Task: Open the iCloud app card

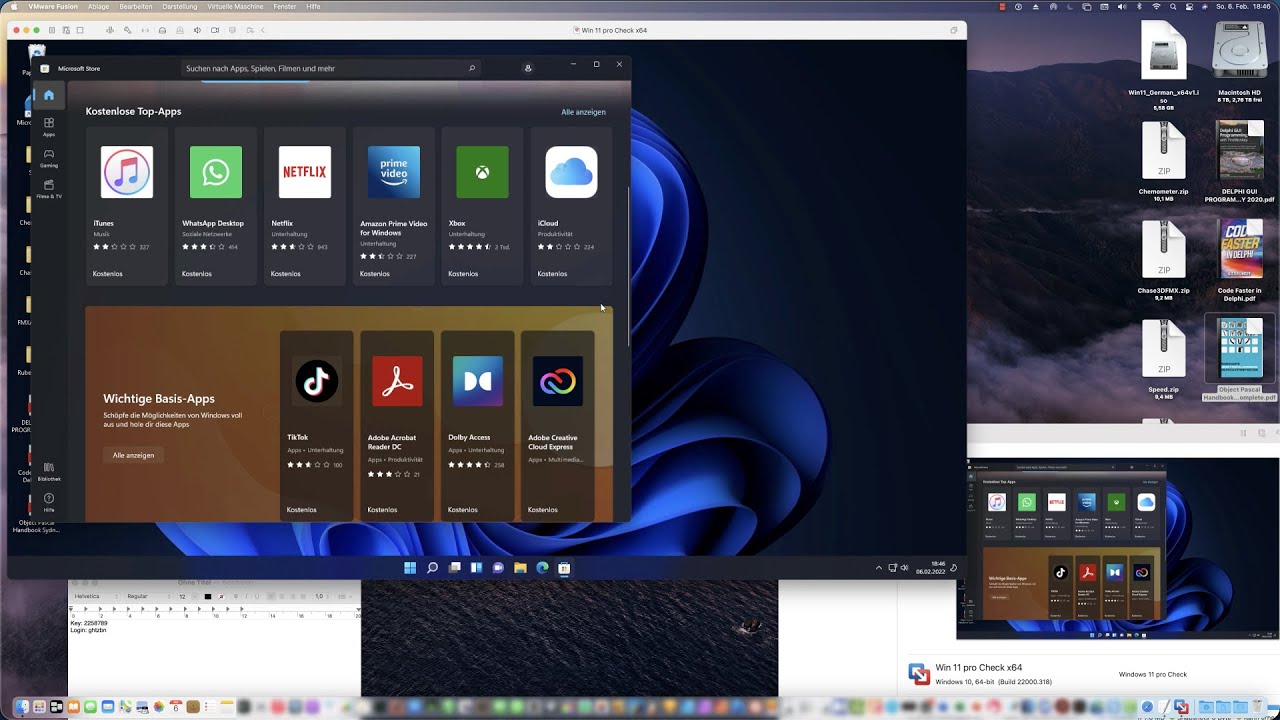Action: click(x=571, y=206)
